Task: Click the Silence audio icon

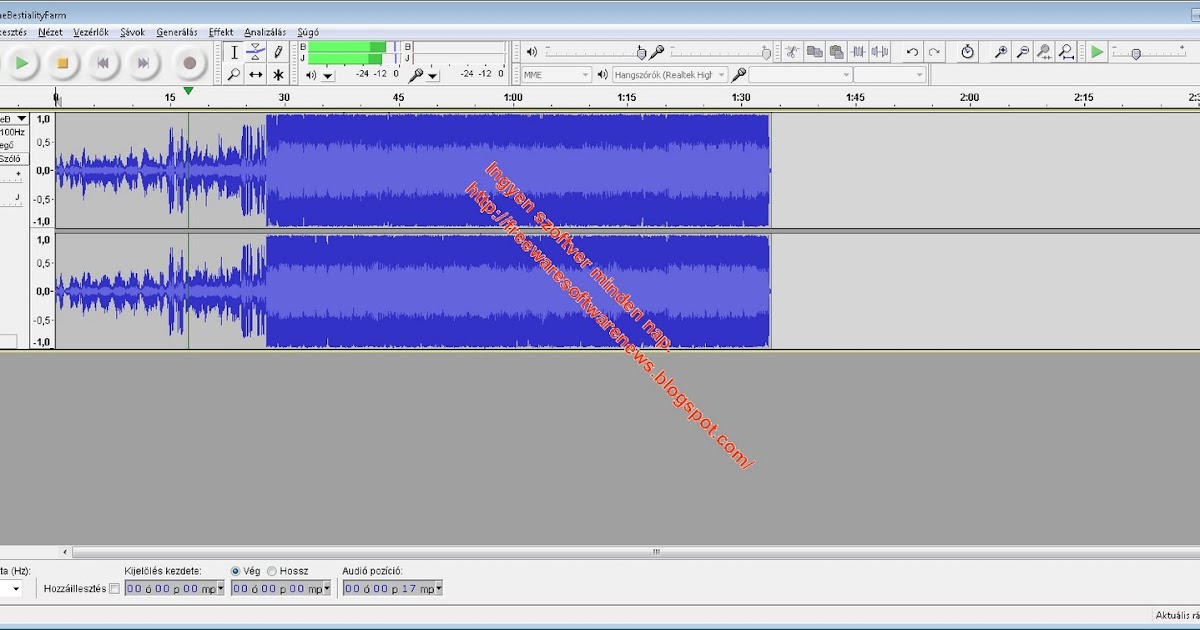Action: 881,52
